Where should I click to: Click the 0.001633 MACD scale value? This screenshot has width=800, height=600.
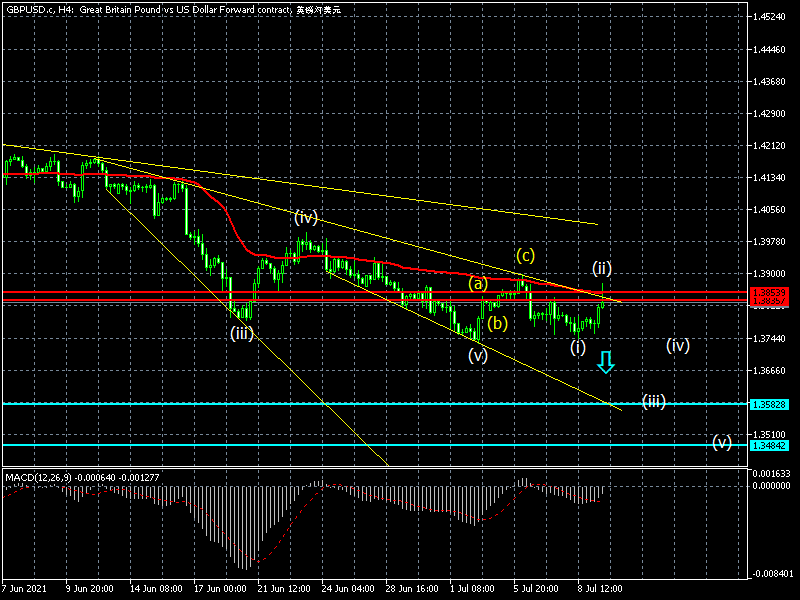(x=771, y=473)
